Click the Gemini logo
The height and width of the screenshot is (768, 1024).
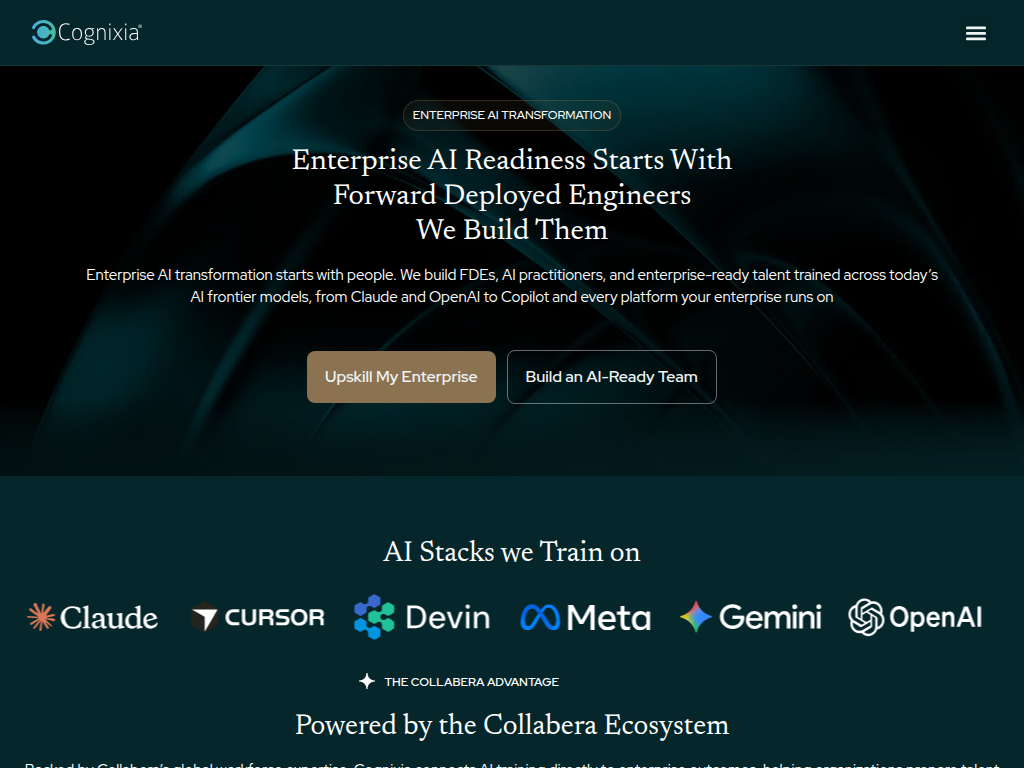click(750, 617)
